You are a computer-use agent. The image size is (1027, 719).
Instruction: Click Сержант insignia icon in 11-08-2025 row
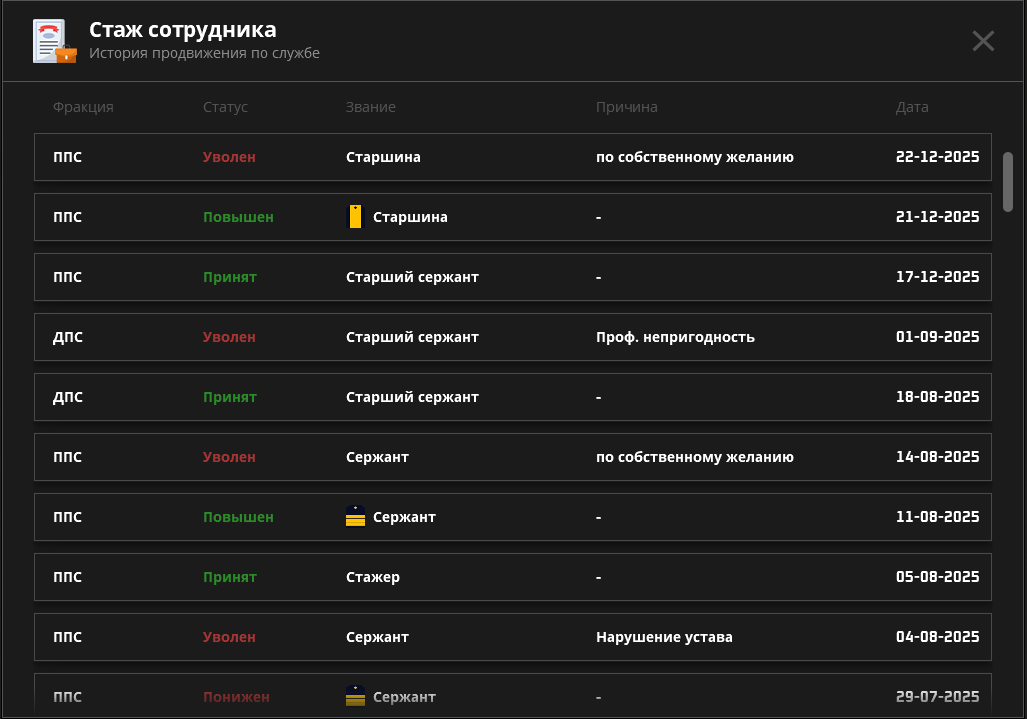[x=355, y=517]
